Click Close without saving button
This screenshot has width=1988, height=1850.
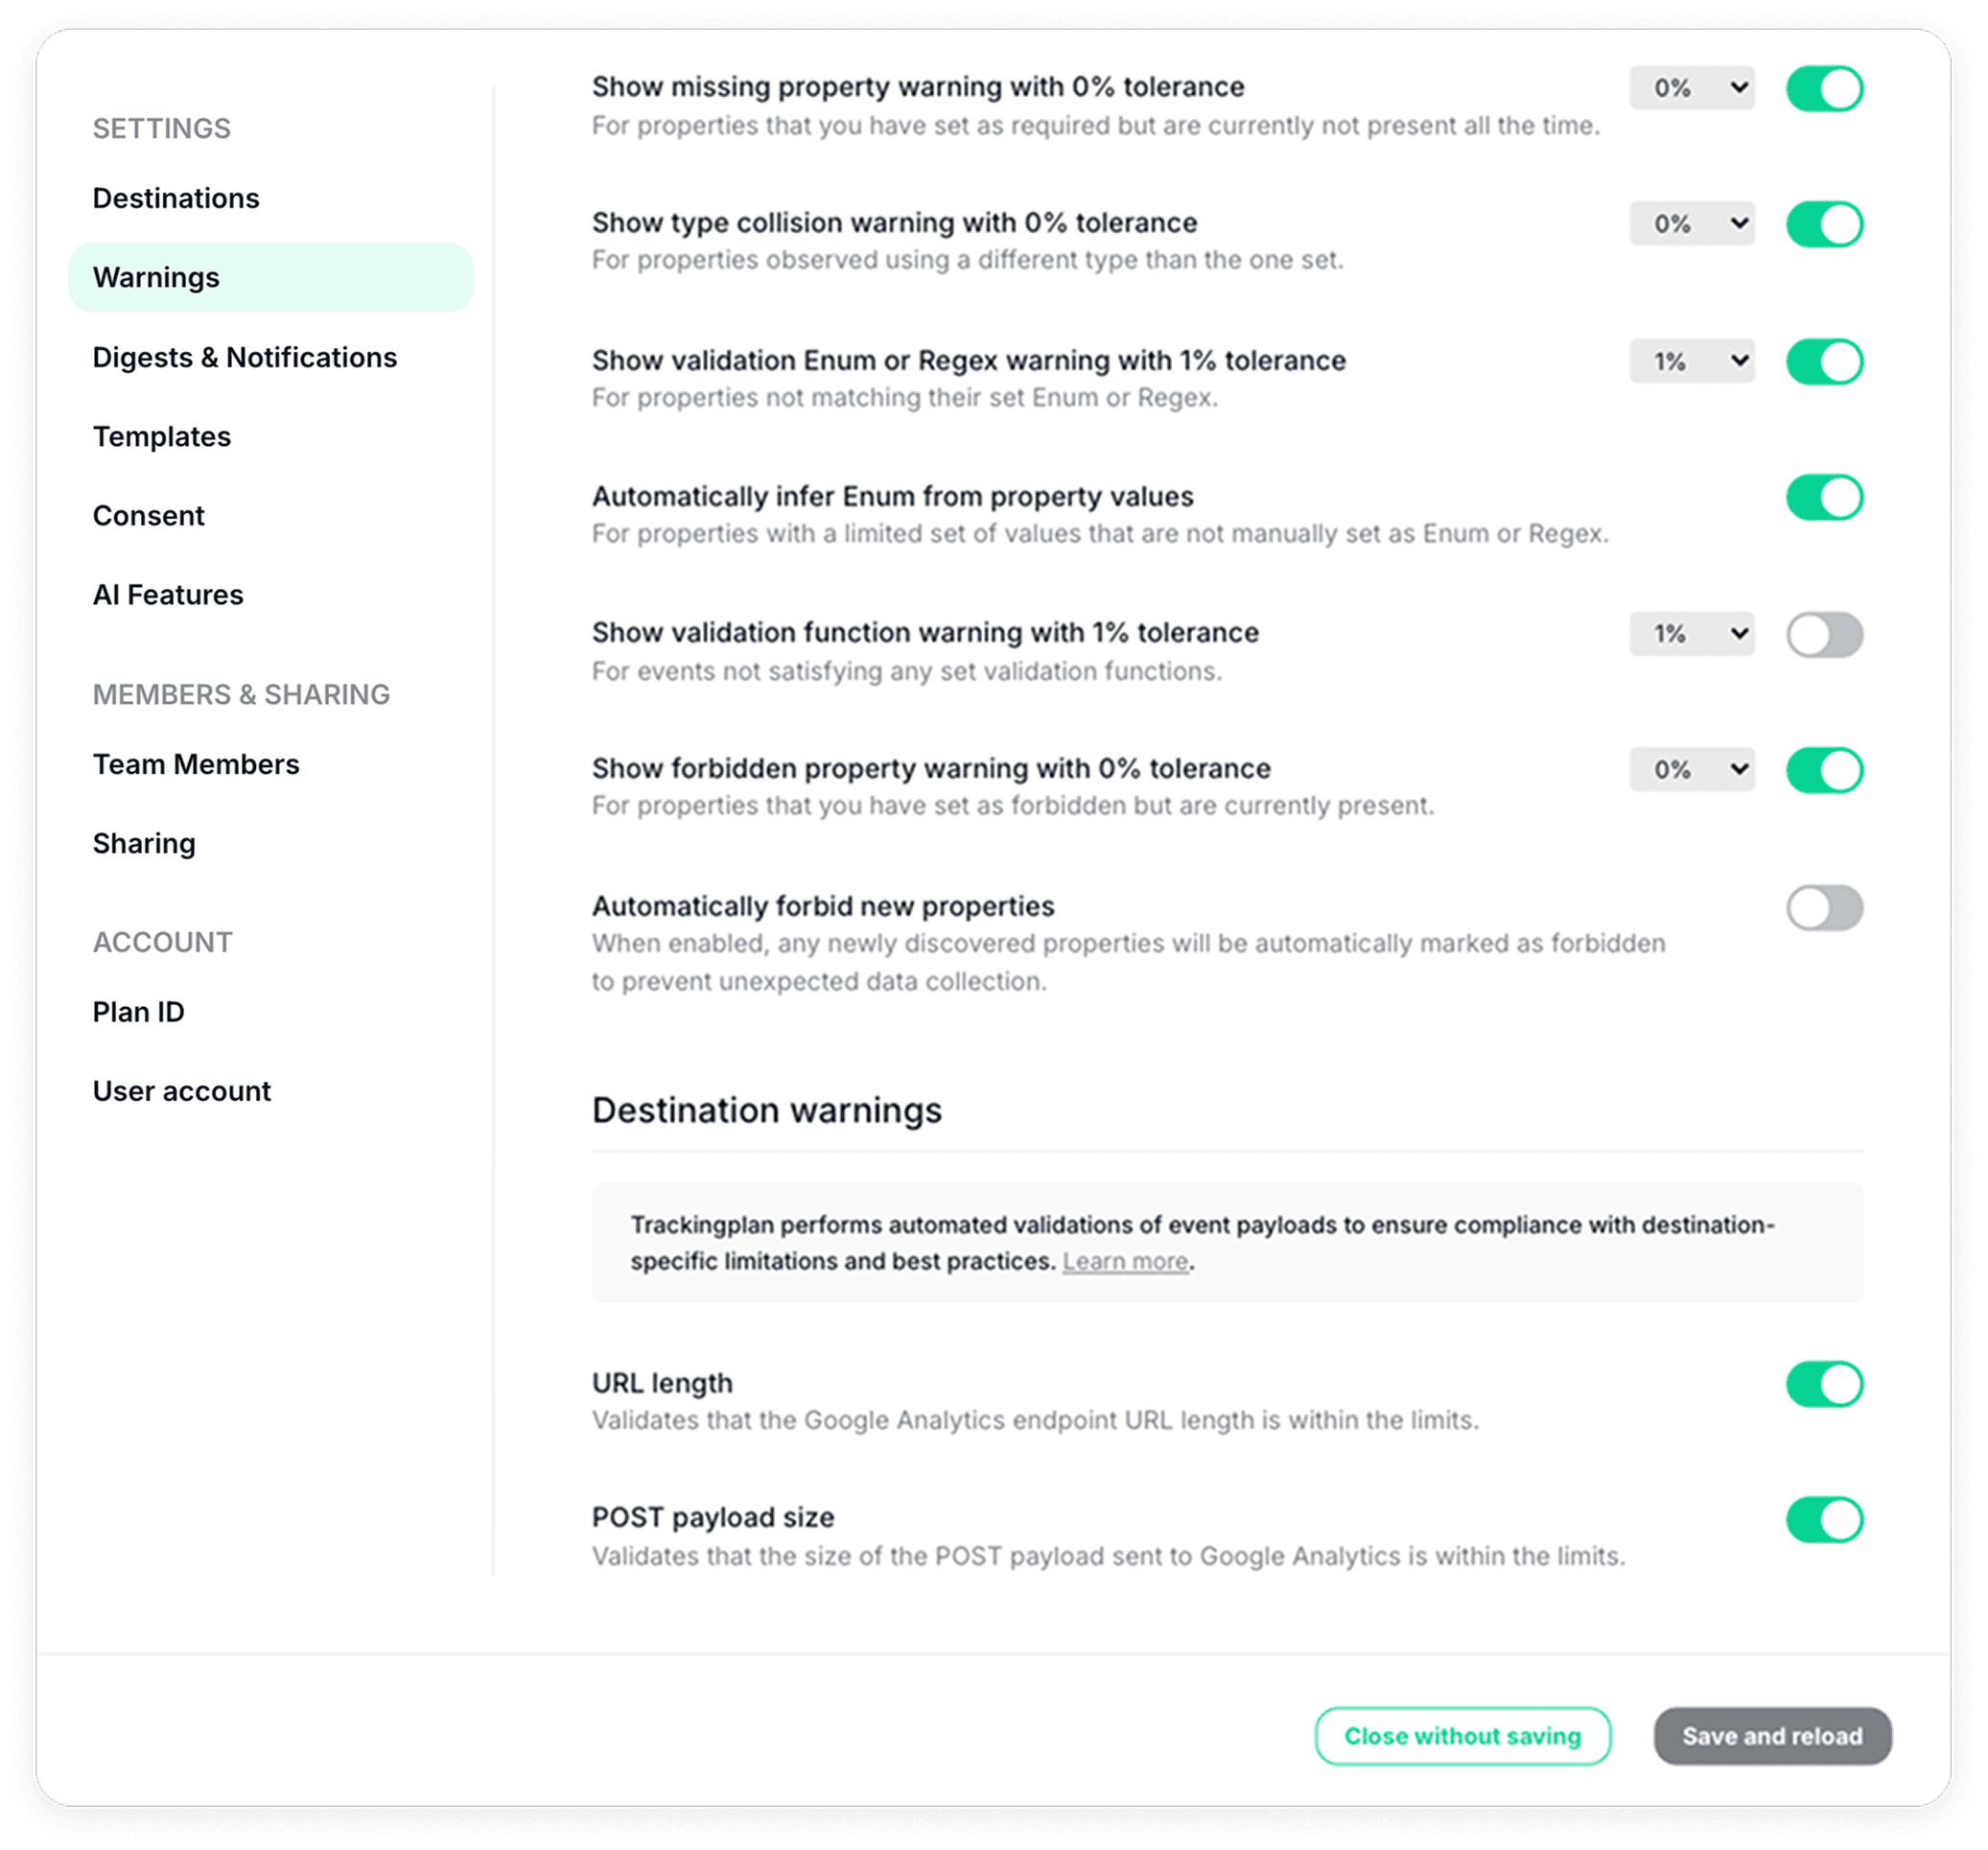(1462, 1736)
